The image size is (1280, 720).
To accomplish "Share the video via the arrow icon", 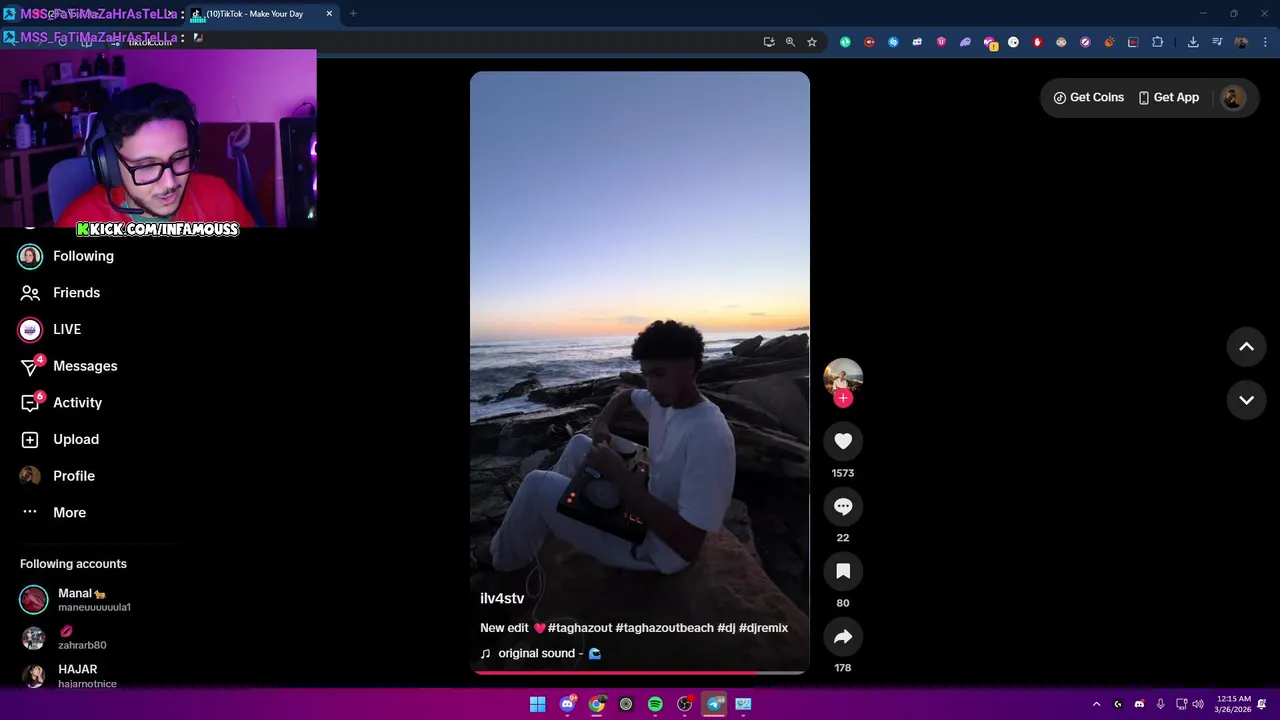I will coord(843,636).
